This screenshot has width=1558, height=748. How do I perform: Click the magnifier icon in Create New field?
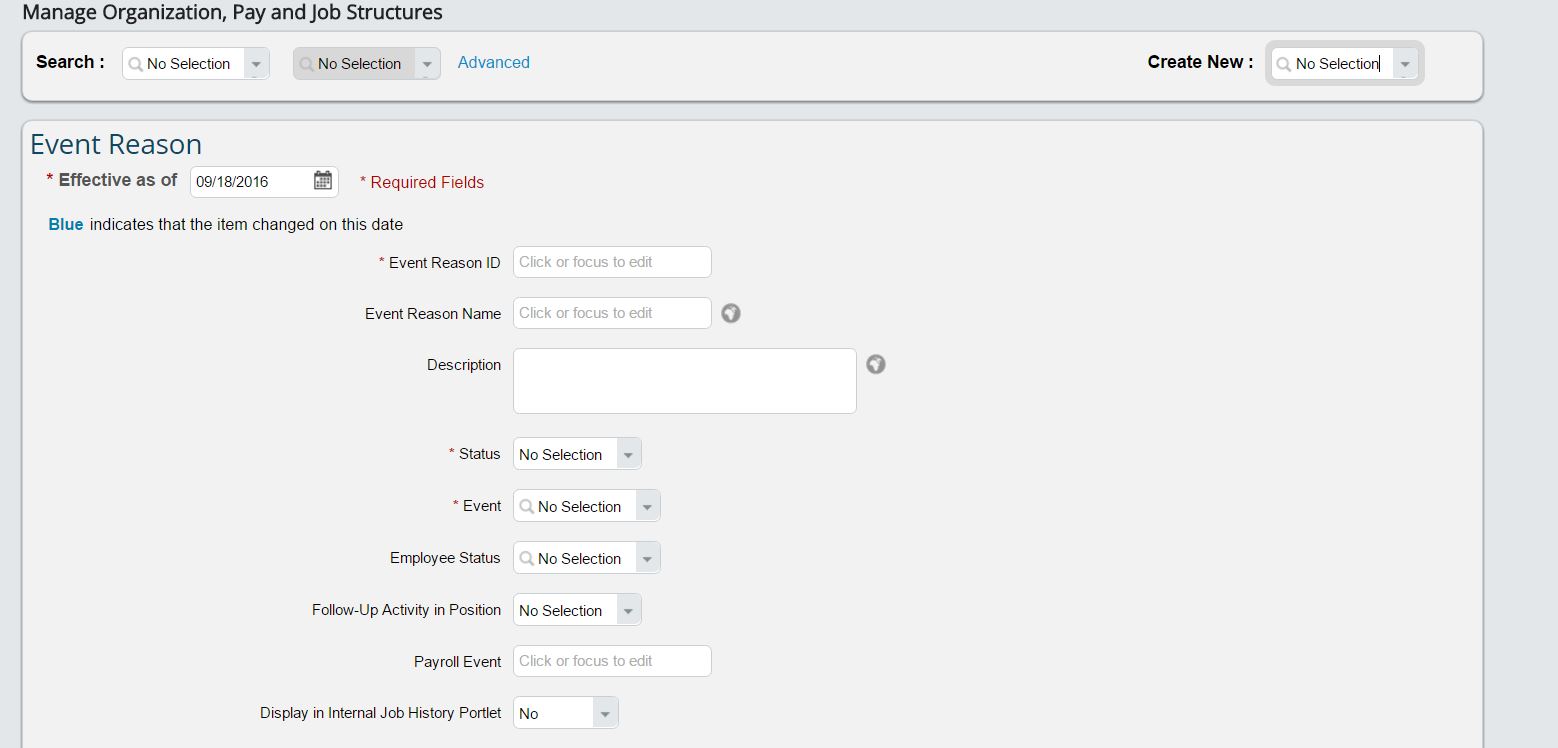click(1284, 63)
